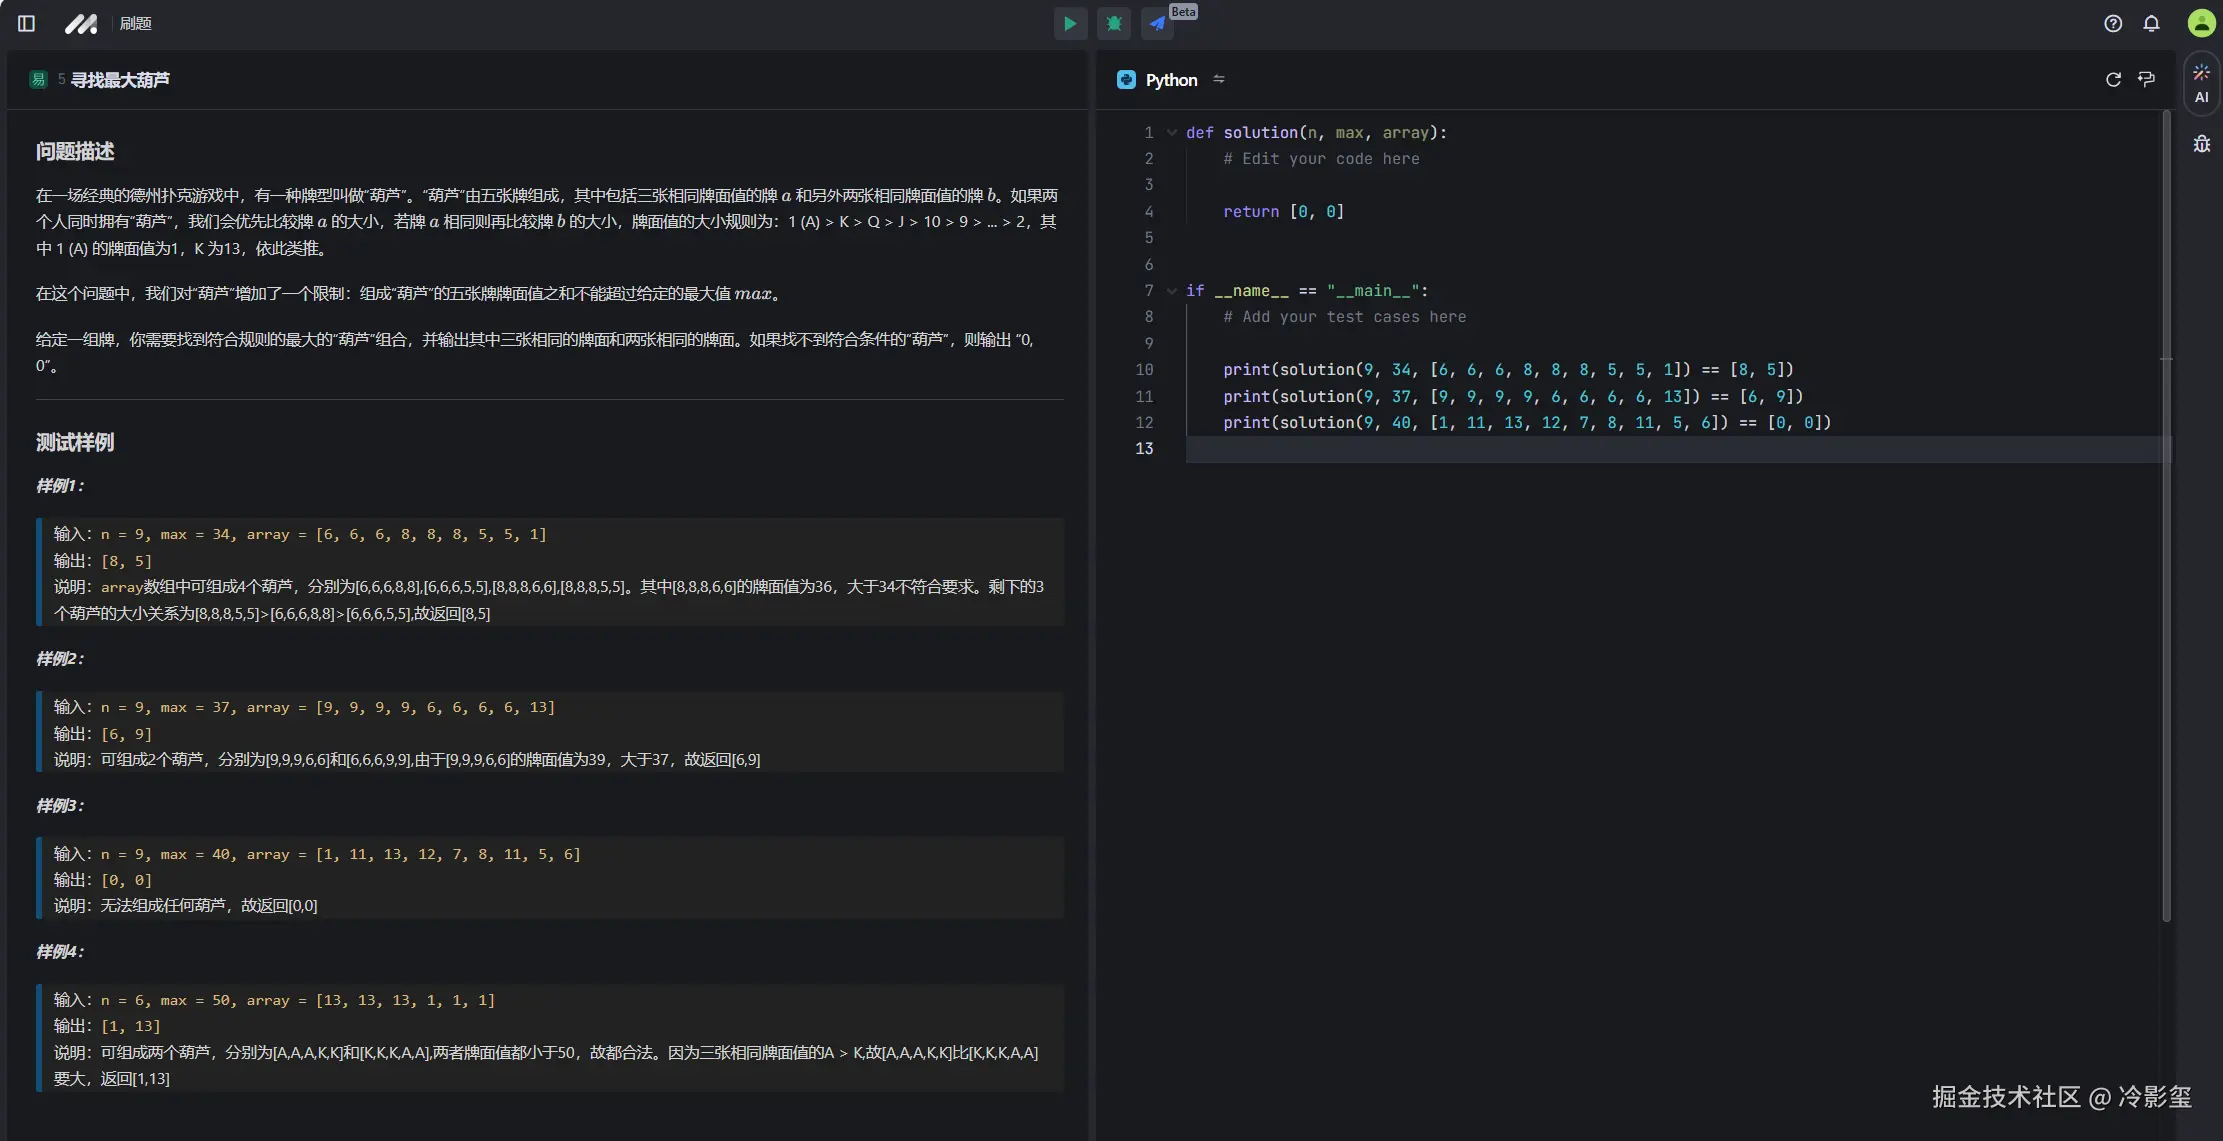Click the bug icon in the right sidebar
2223x1141 pixels.
[2201, 144]
